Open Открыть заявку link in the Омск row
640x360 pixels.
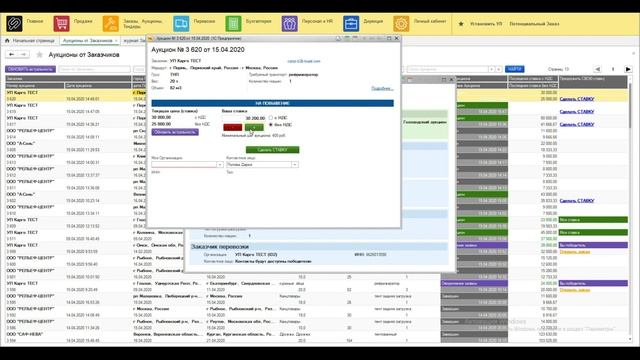click(575, 251)
